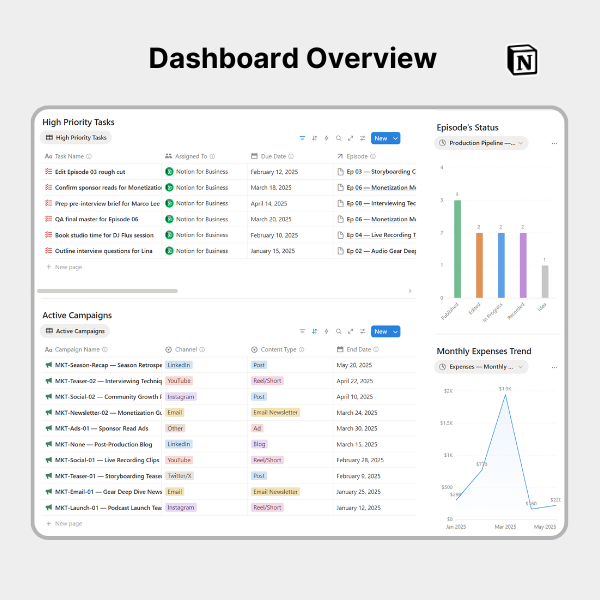This screenshot has width=600, height=600.
Task: Open the Expenses — Monthly view dropdown
Action: point(481,367)
